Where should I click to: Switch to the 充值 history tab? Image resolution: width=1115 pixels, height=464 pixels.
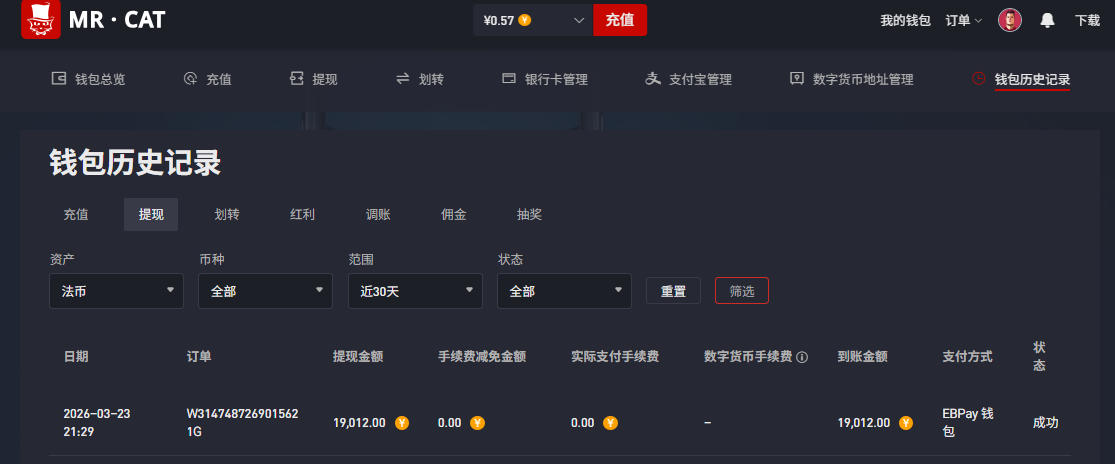point(76,214)
